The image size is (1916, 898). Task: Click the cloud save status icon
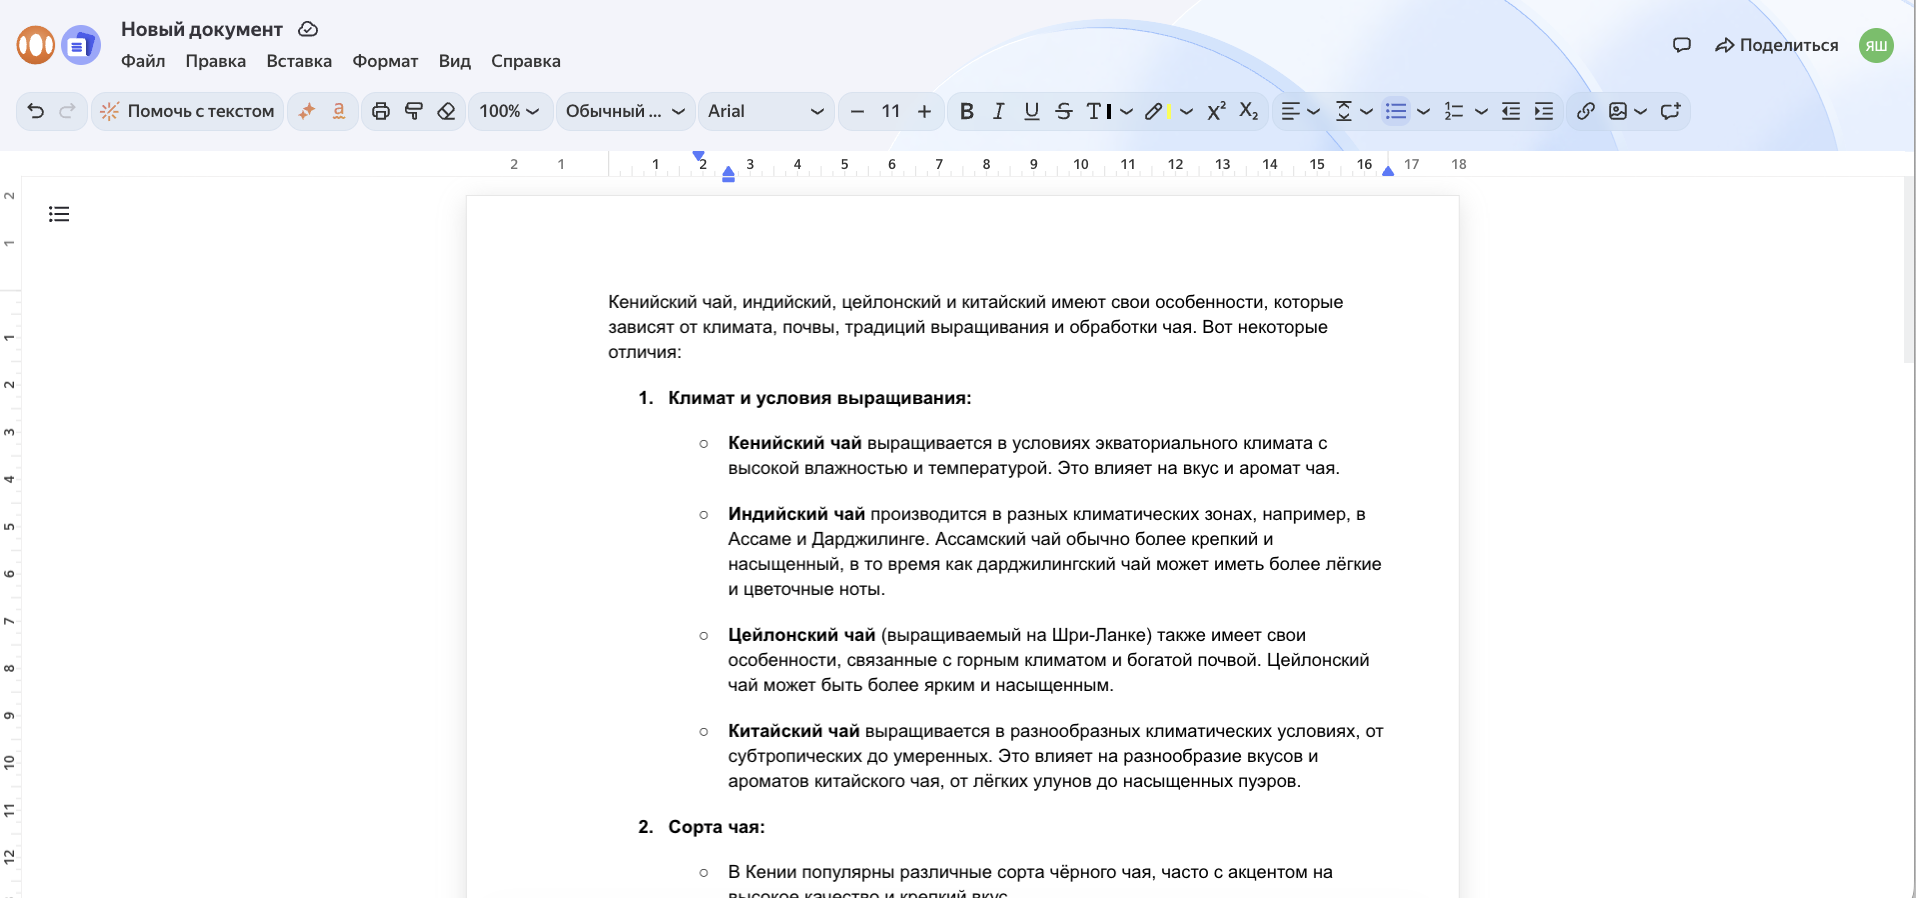308,29
